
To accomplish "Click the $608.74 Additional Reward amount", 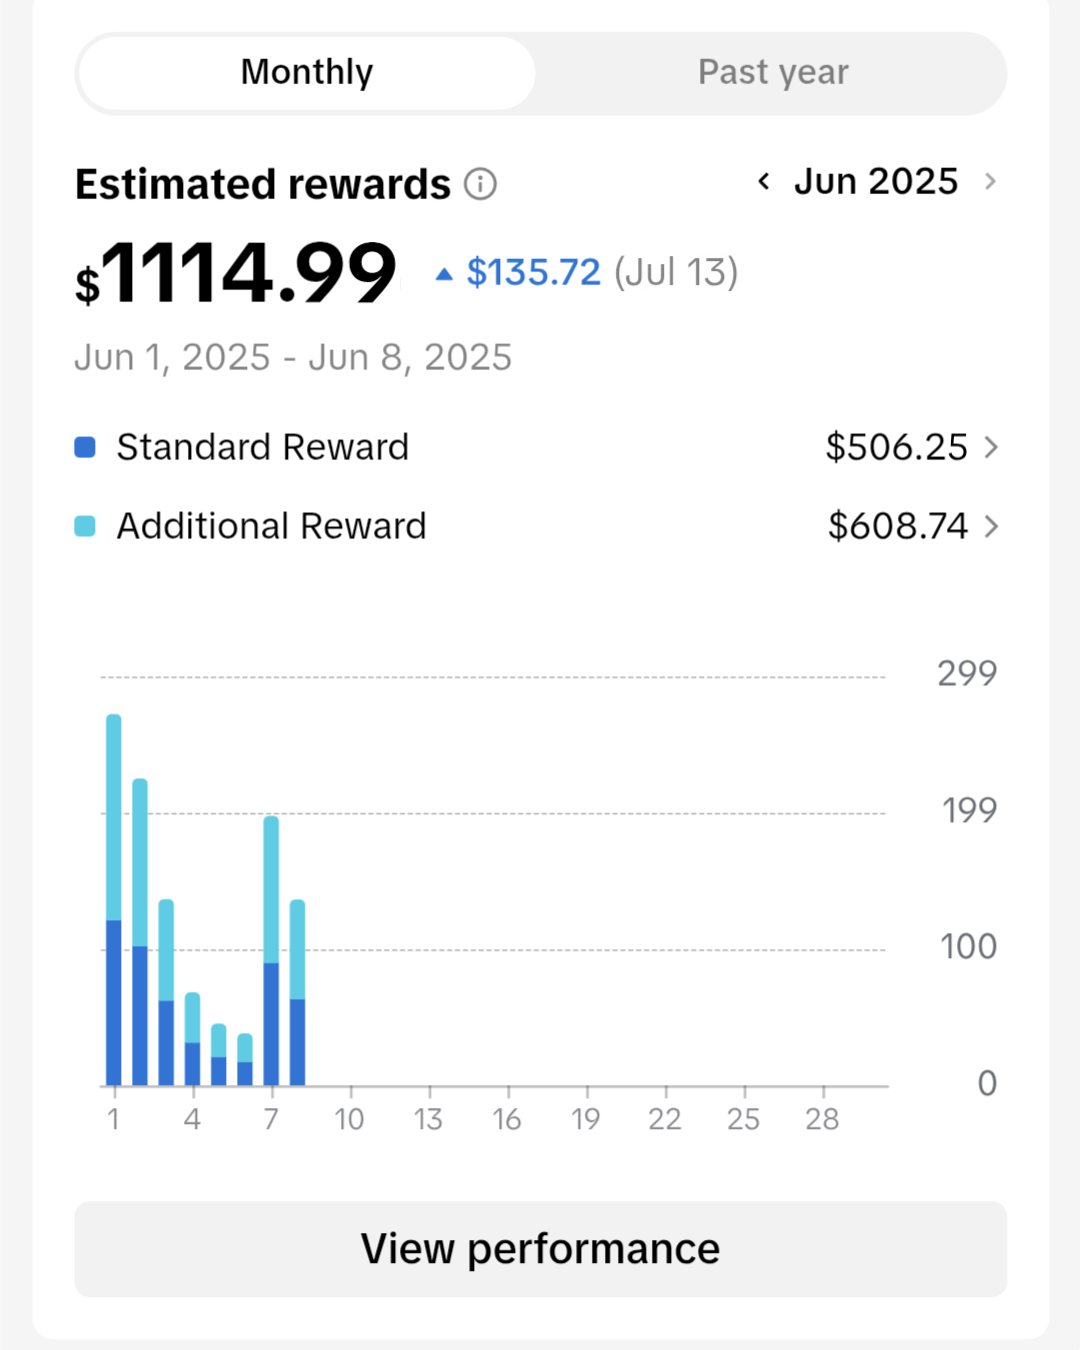I will (898, 526).
